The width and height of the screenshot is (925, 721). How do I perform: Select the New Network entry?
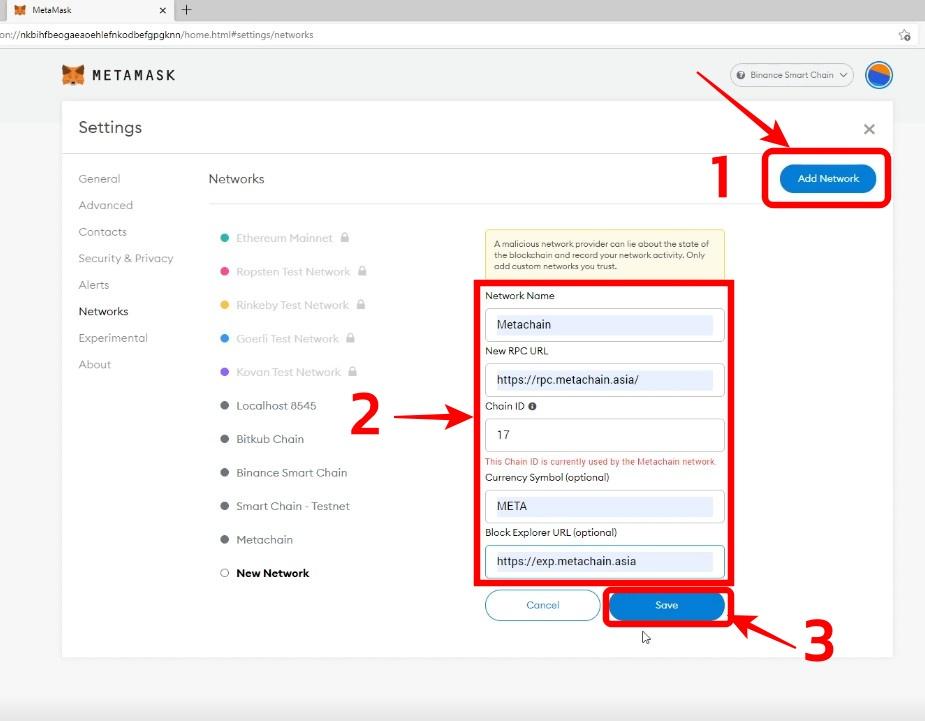273,573
